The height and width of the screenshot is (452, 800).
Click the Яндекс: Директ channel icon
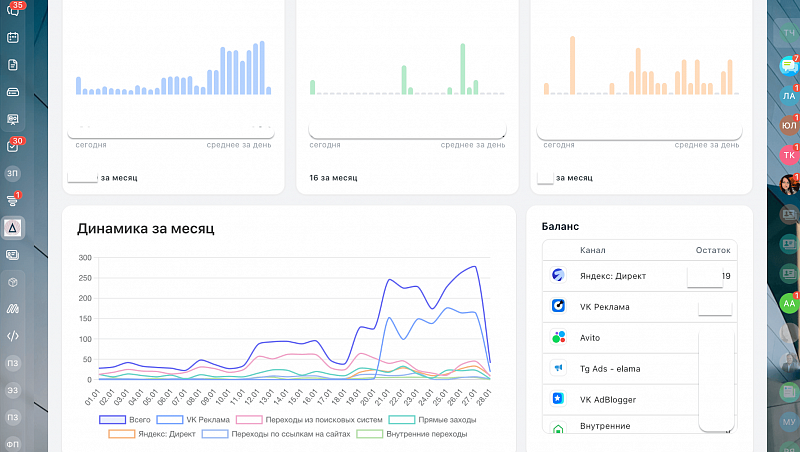(x=558, y=275)
